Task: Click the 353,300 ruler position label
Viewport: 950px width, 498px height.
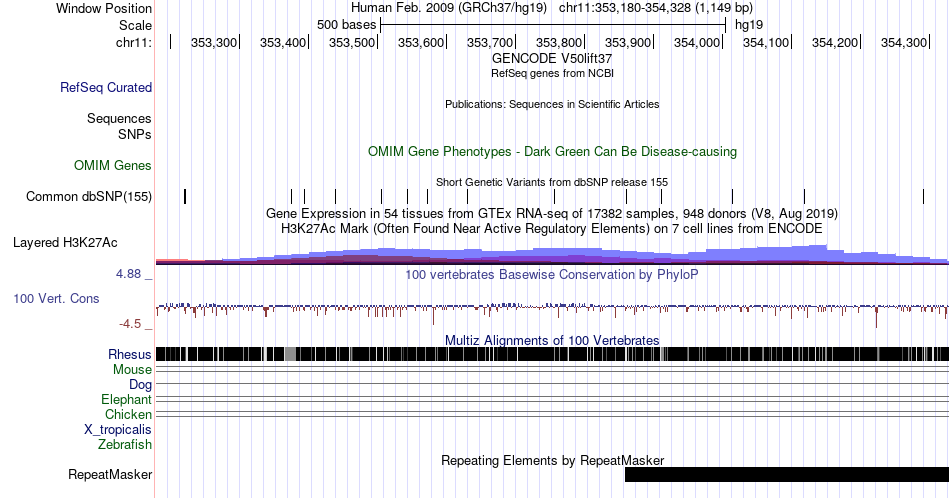Action: point(213,42)
